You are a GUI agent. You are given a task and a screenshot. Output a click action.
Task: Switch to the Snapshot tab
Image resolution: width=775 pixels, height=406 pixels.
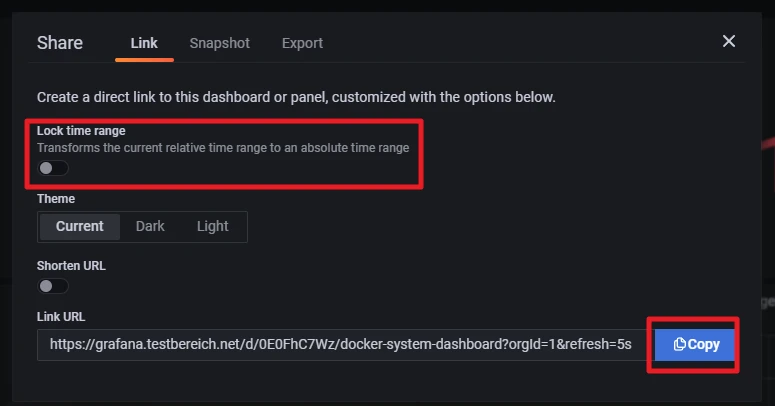pyautogui.click(x=220, y=43)
